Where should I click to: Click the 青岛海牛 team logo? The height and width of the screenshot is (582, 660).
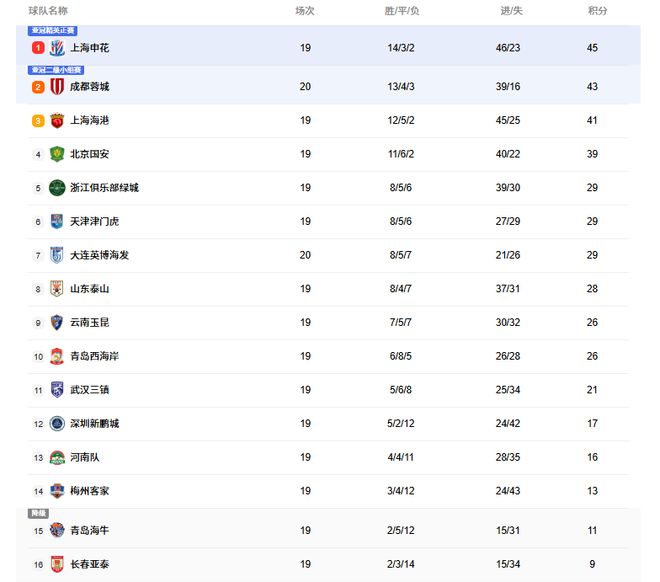click(57, 530)
